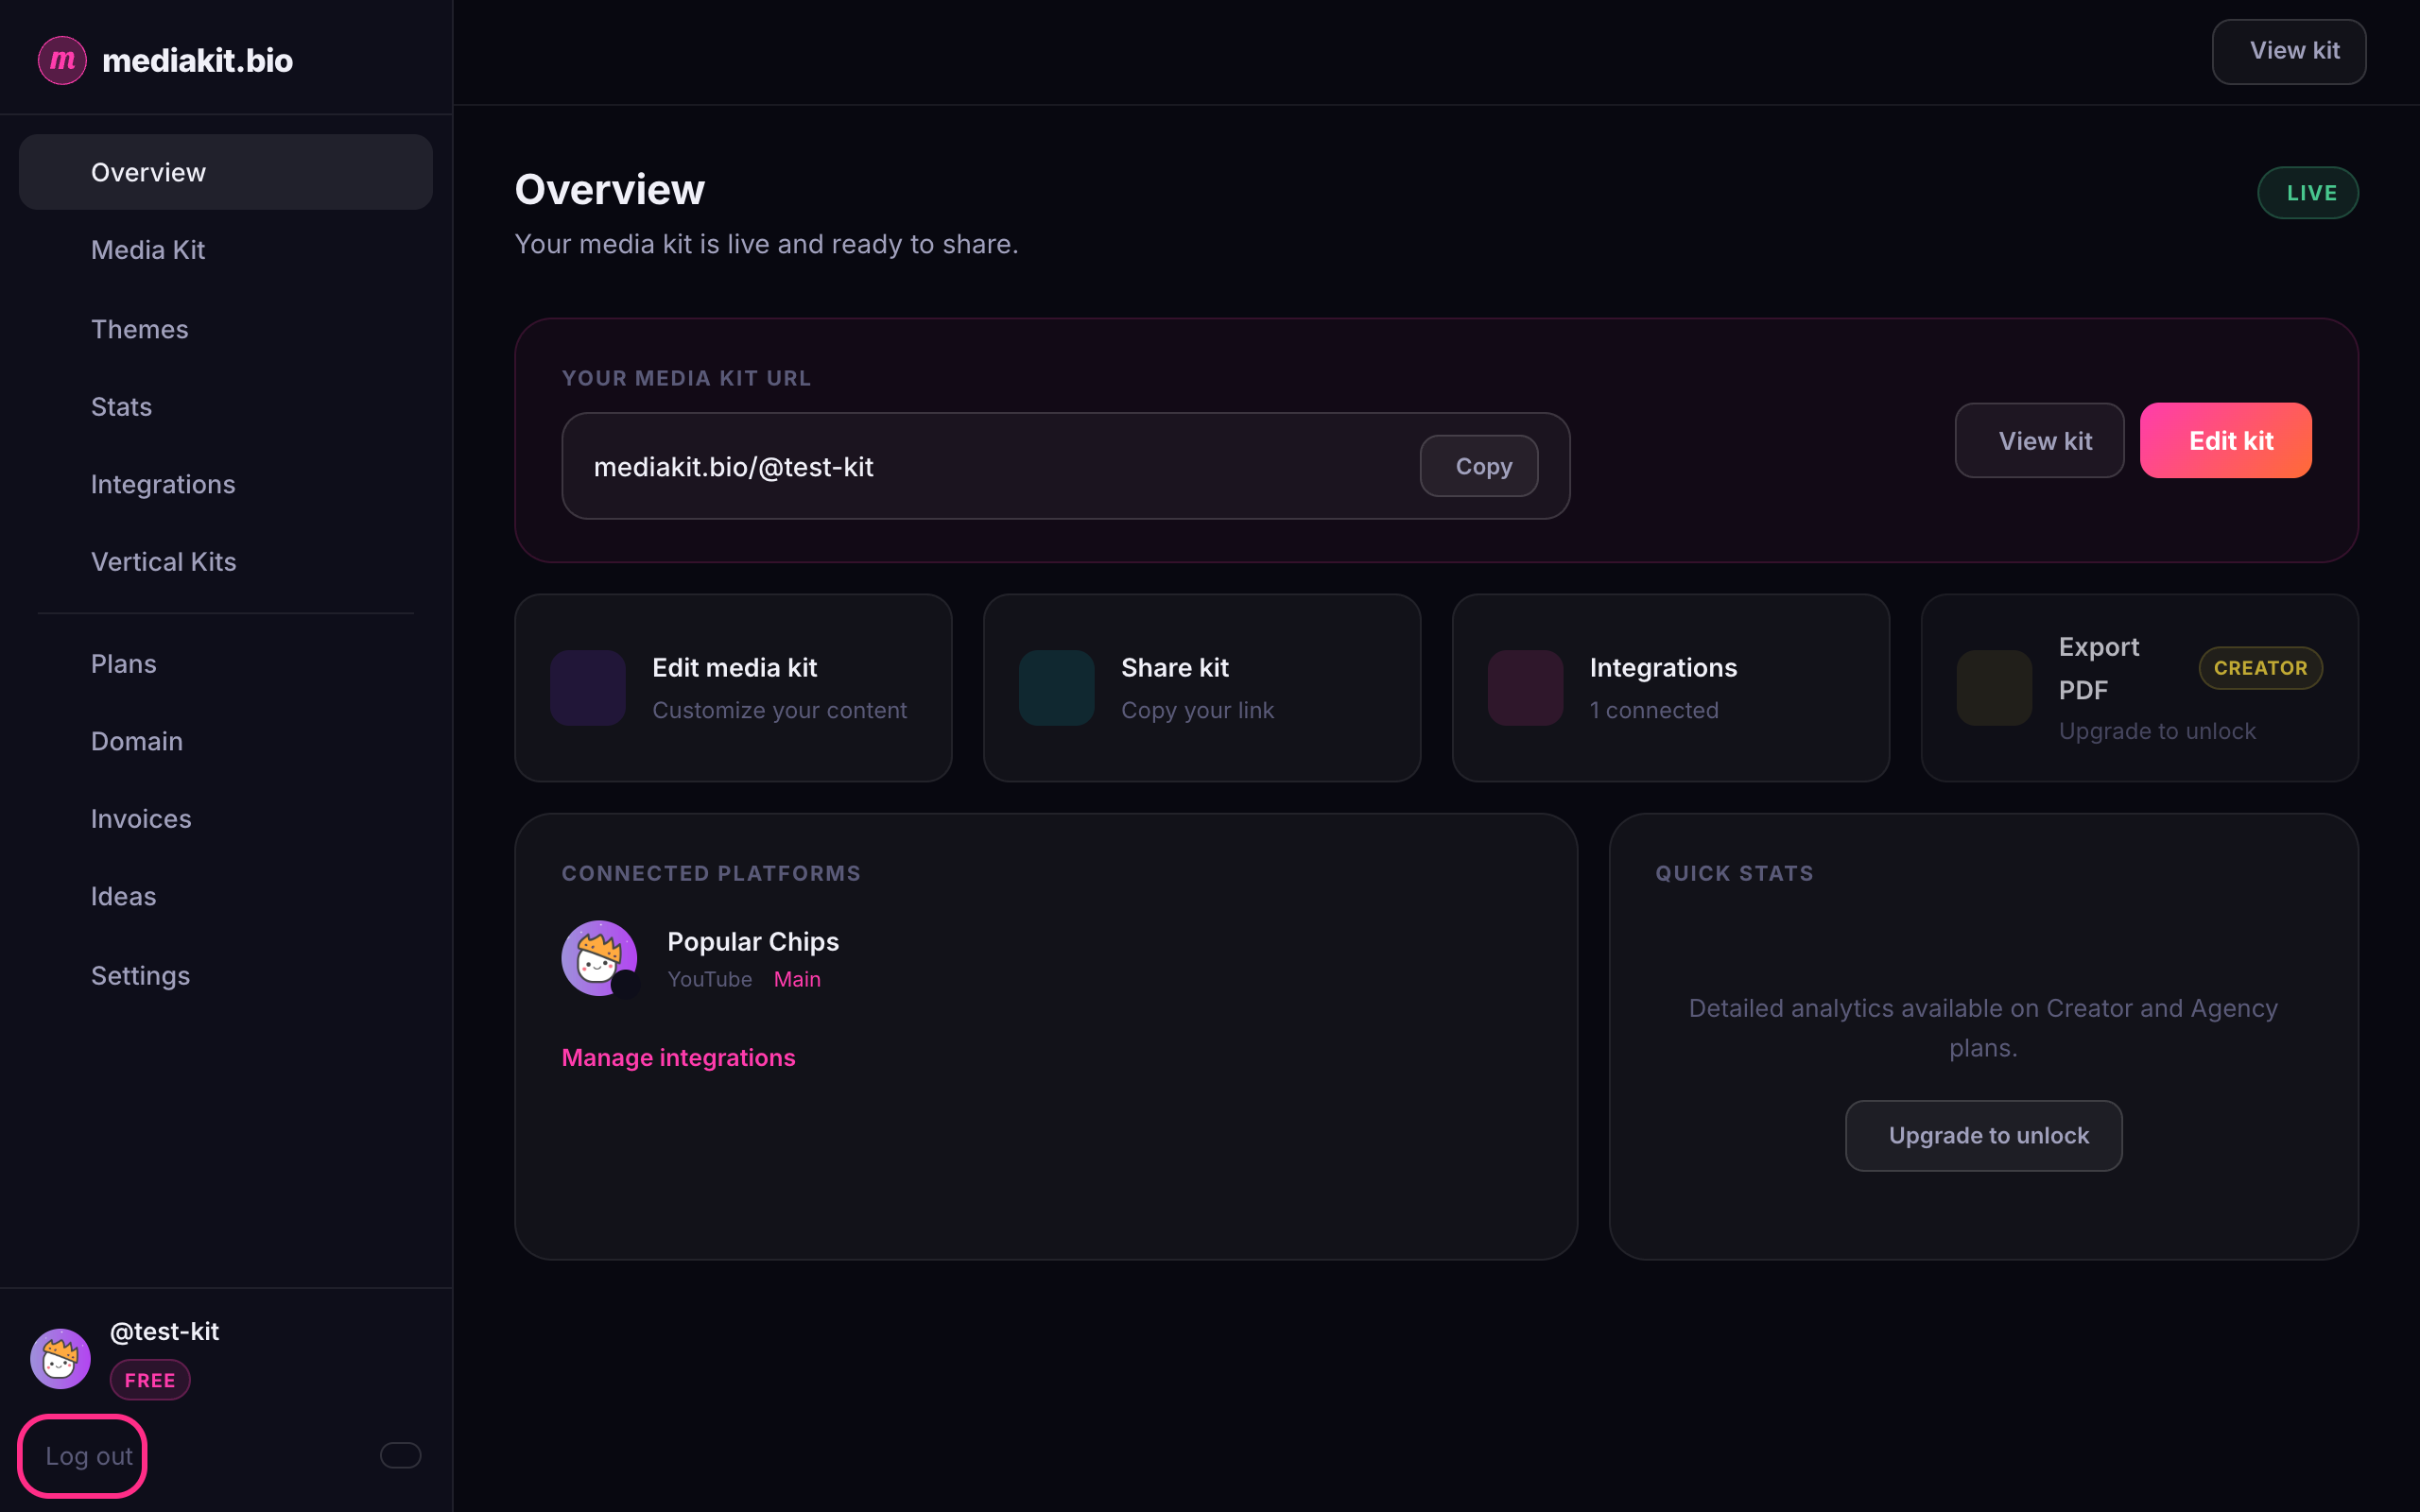This screenshot has width=2420, height=1512.
Task: Open the Manage integrations link
Action: click(678, 1057)
